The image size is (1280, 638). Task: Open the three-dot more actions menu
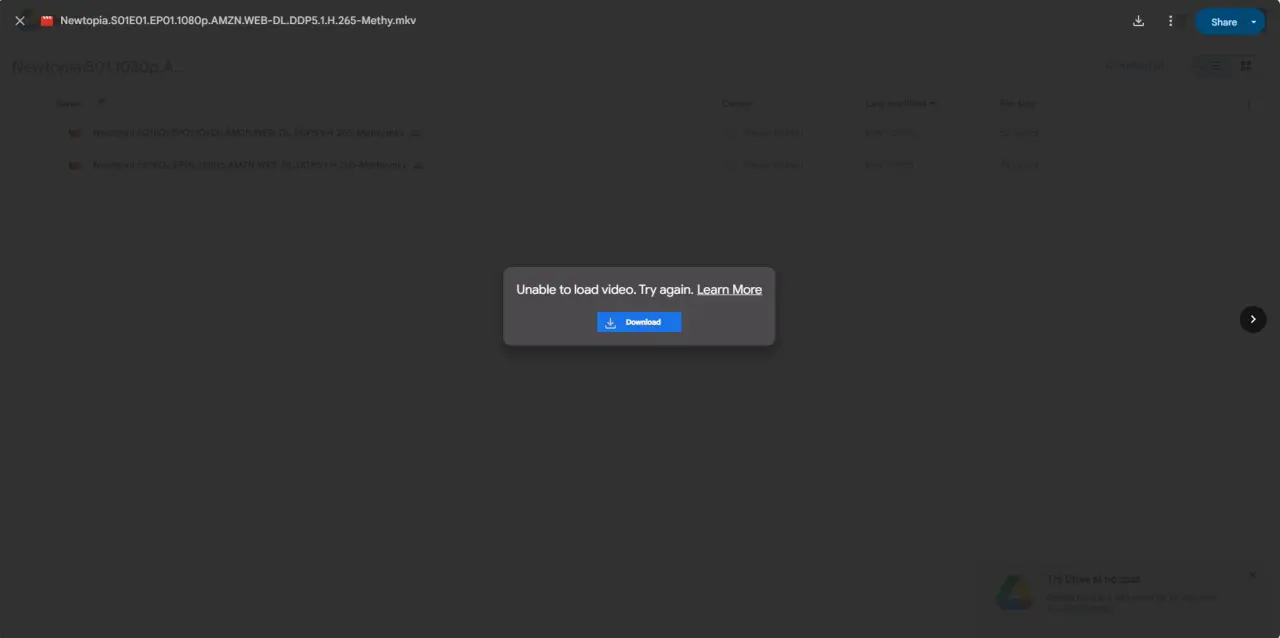1170,21
